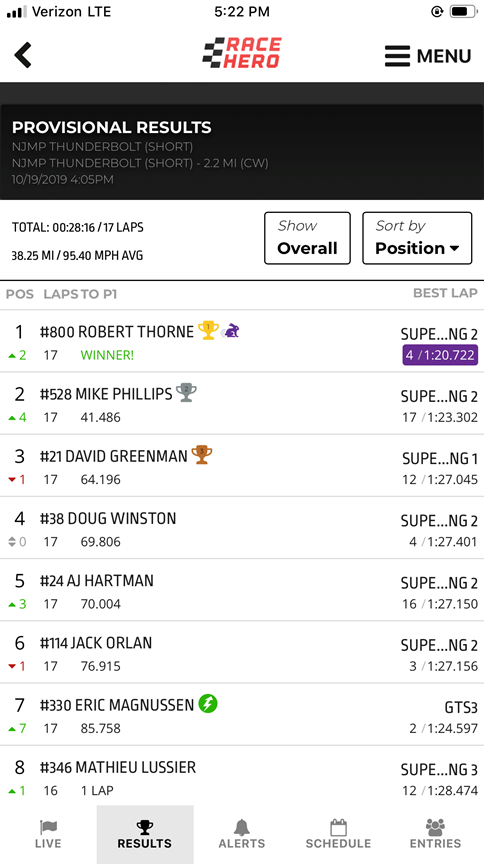Select the Results tab
This screenshot has height=864, width=484.
pyautogui.click(x=145, y=834)
